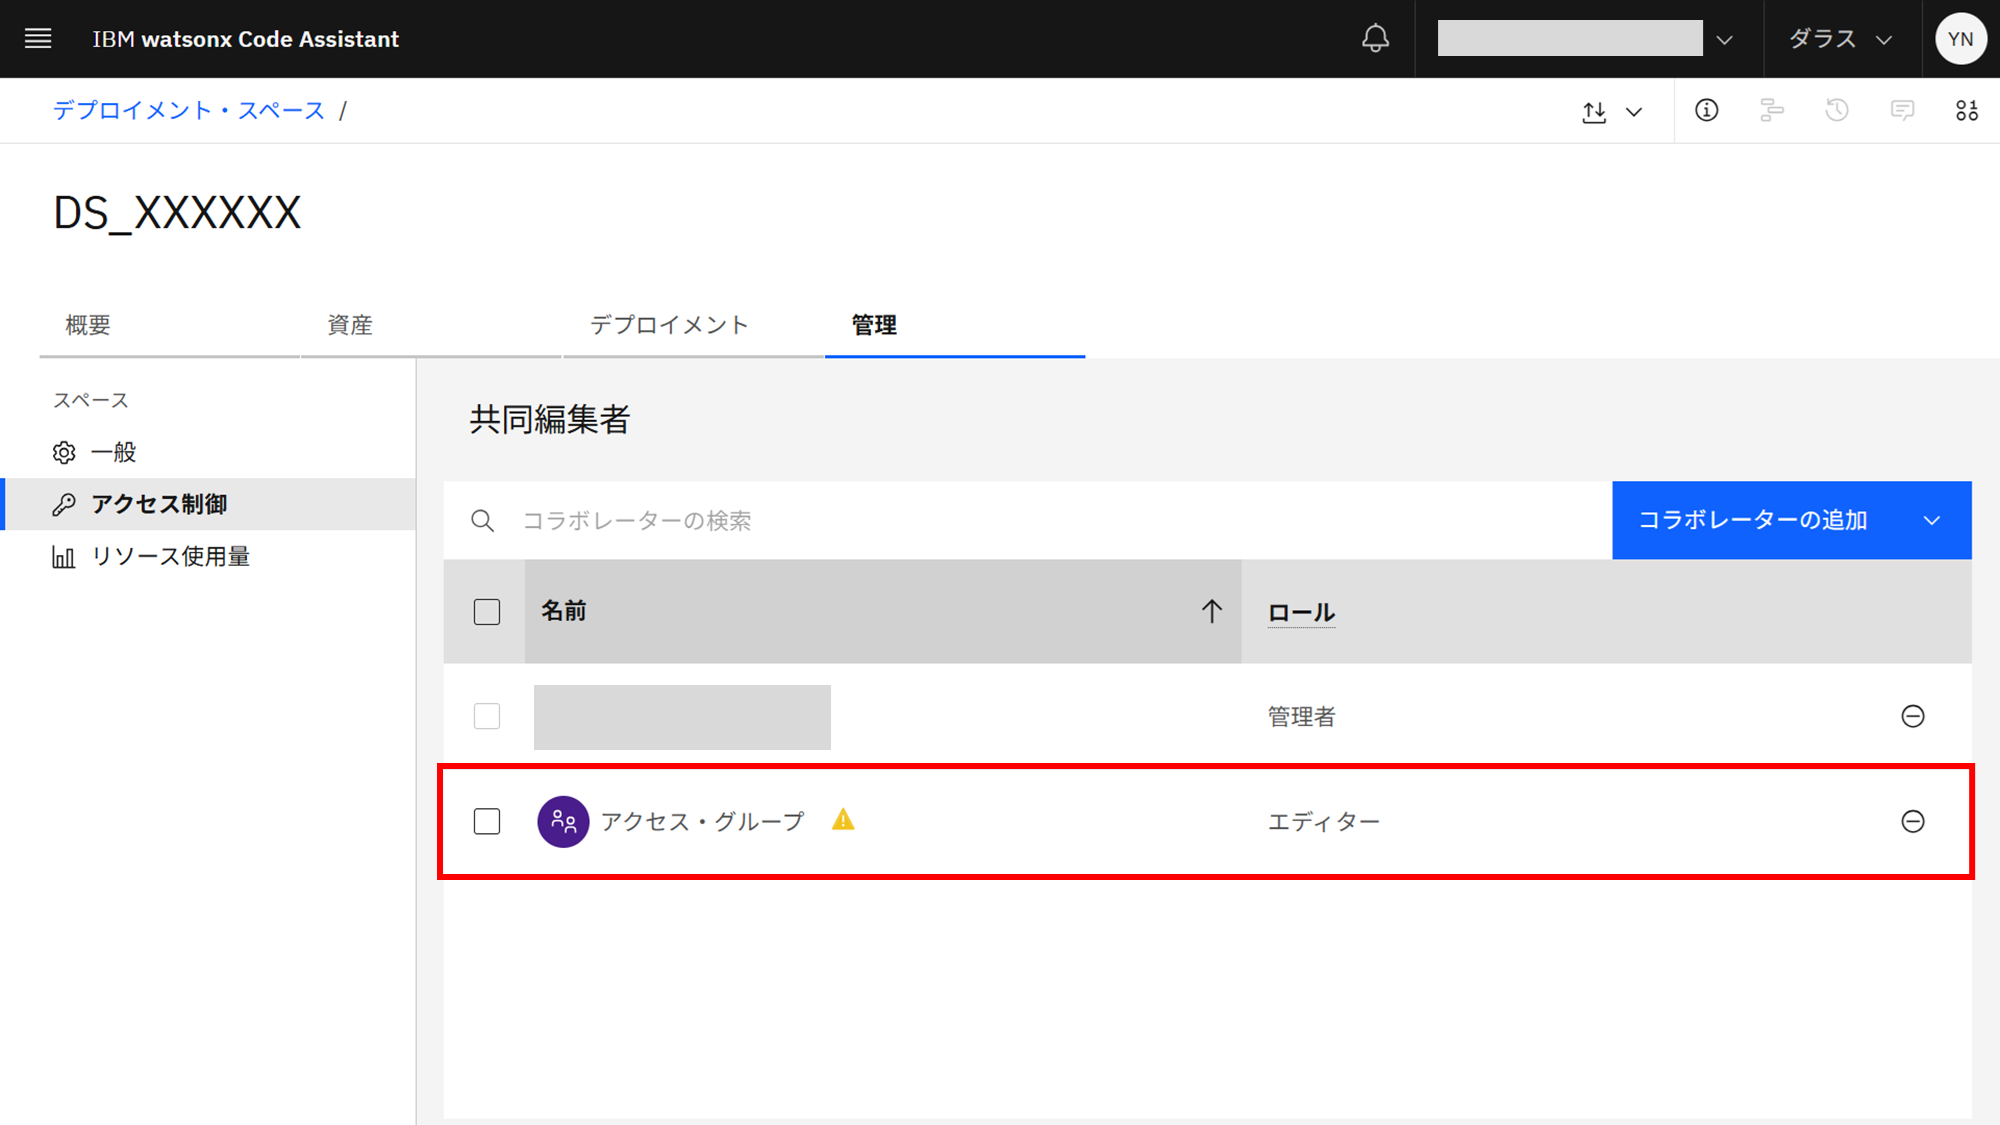Screen dimensions: 2000x1125
Task: Open the comments icon in the toolbar
Action: [x=1902, y=111]
